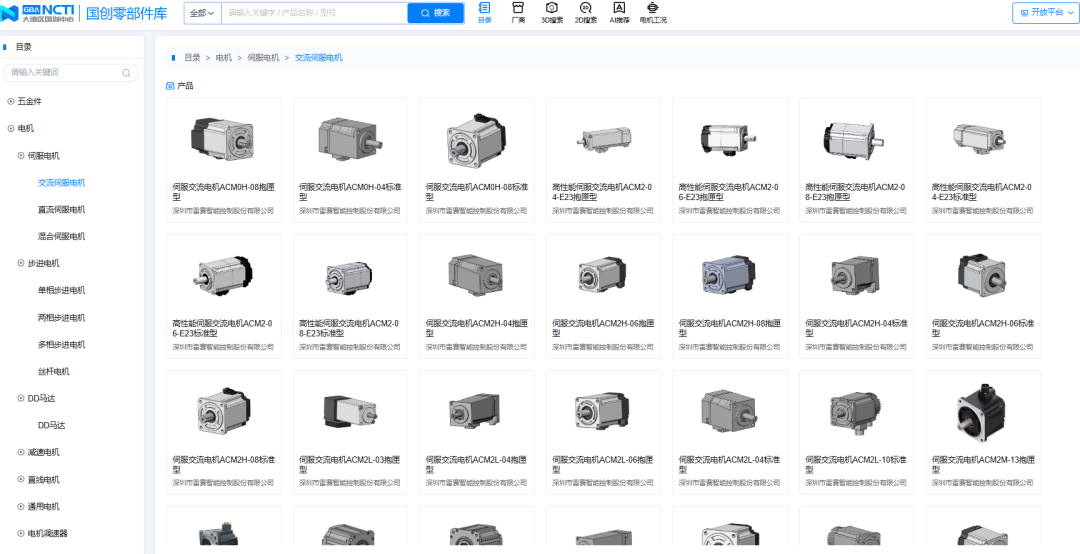Click title 伺服交流电机ACM2H-04标准型
The height and width of the screenshot is (554, 1080).
point(856,327)
